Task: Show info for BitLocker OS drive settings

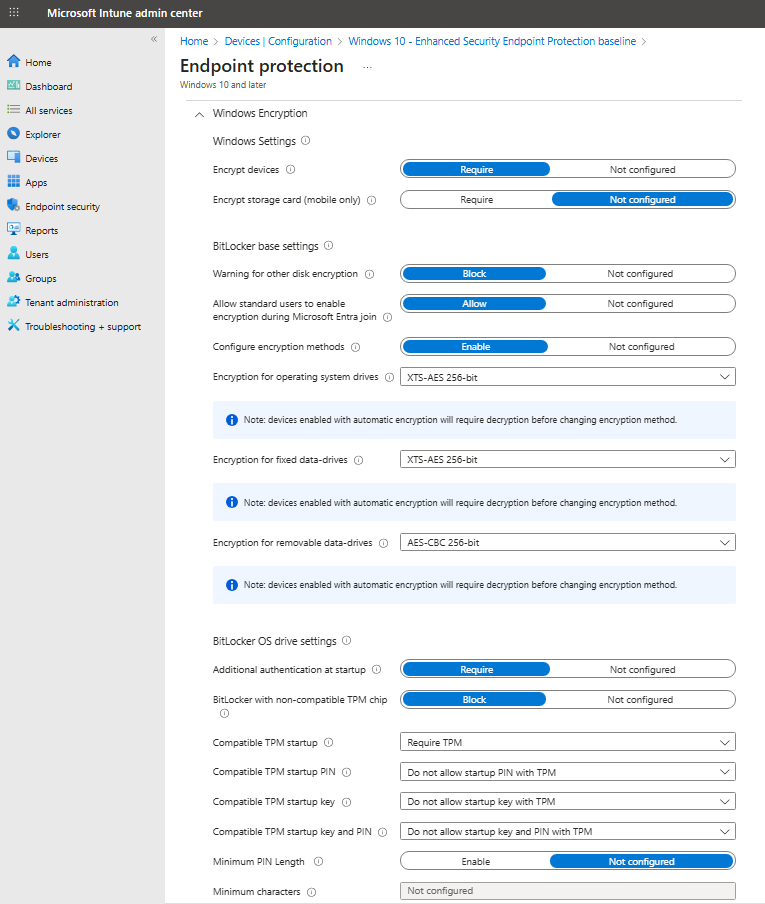Action: [x=346, y=640]
